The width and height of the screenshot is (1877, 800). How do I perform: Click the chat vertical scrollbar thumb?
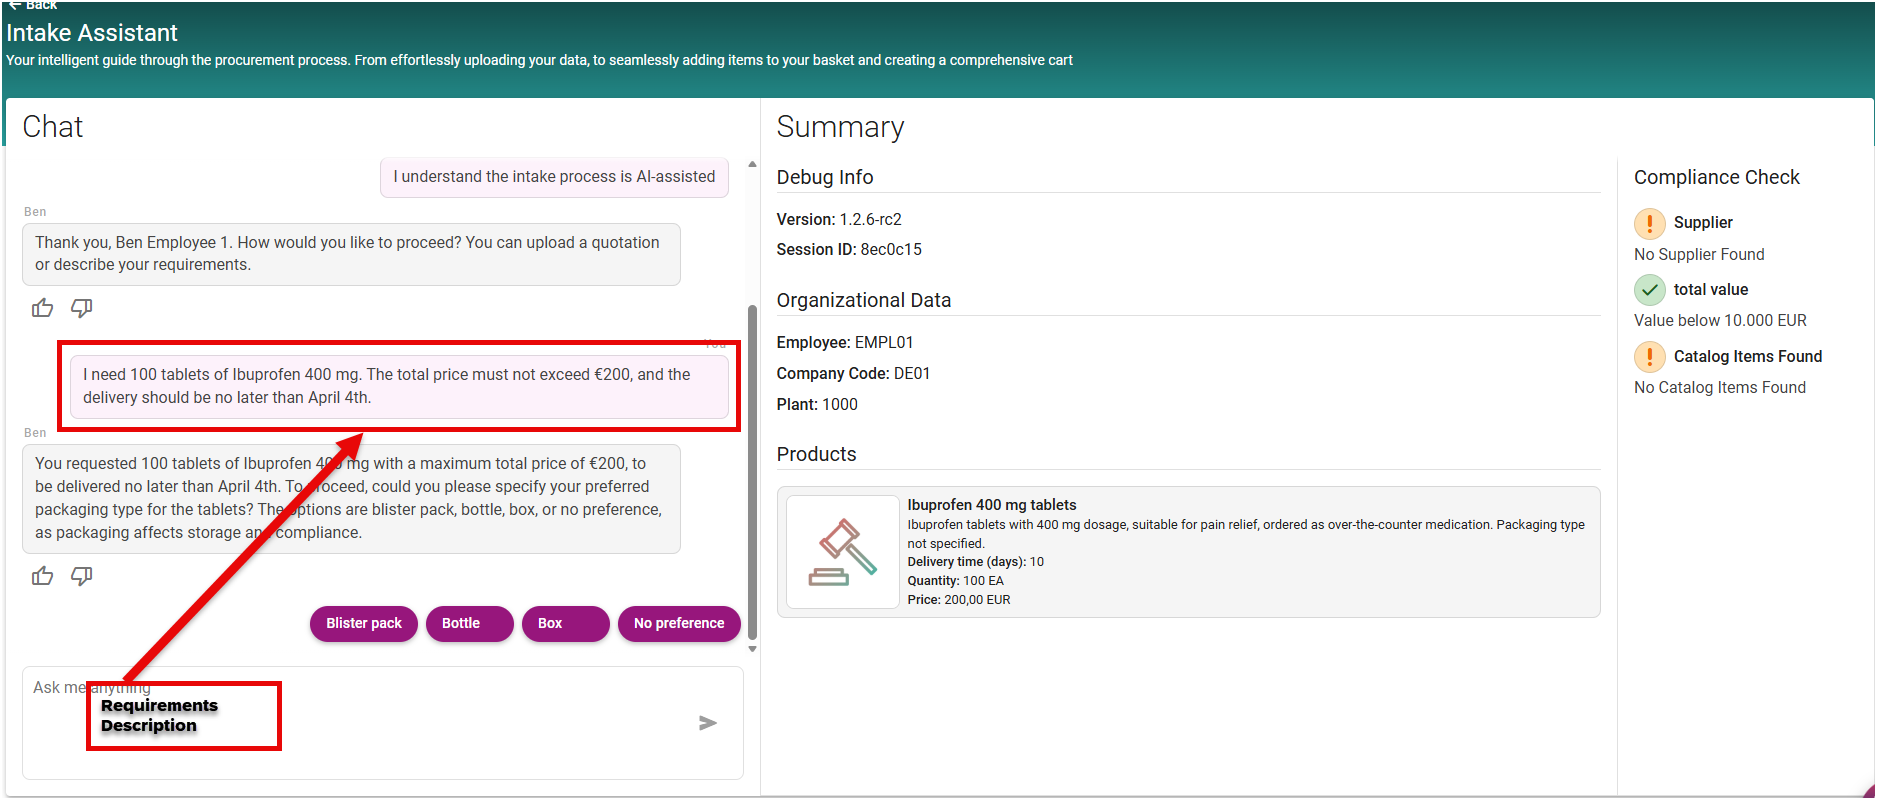(x=752, y=470)
